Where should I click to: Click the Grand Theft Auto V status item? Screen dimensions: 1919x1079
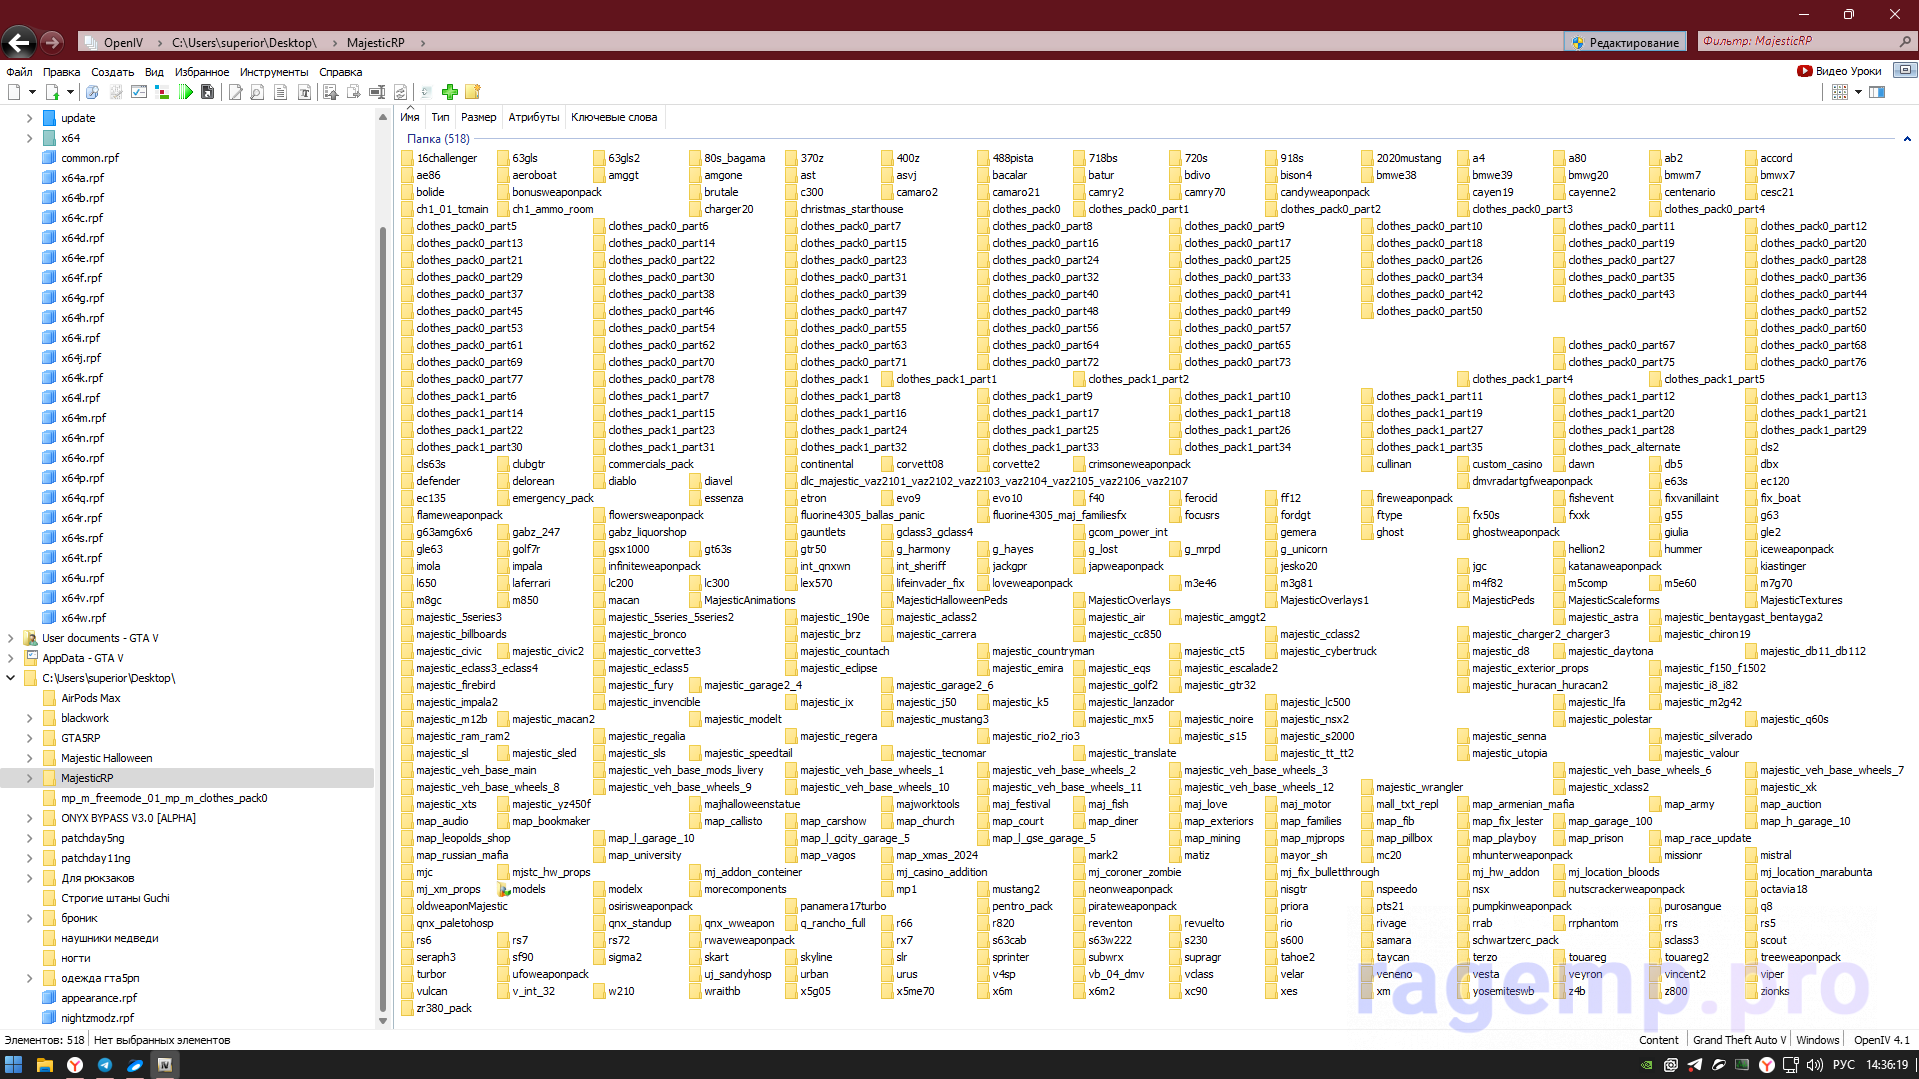pos(1738,1040)
